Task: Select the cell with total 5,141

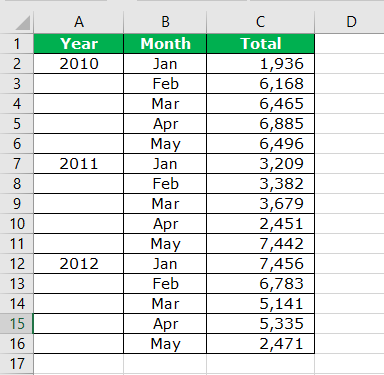Action: [261, 304]
